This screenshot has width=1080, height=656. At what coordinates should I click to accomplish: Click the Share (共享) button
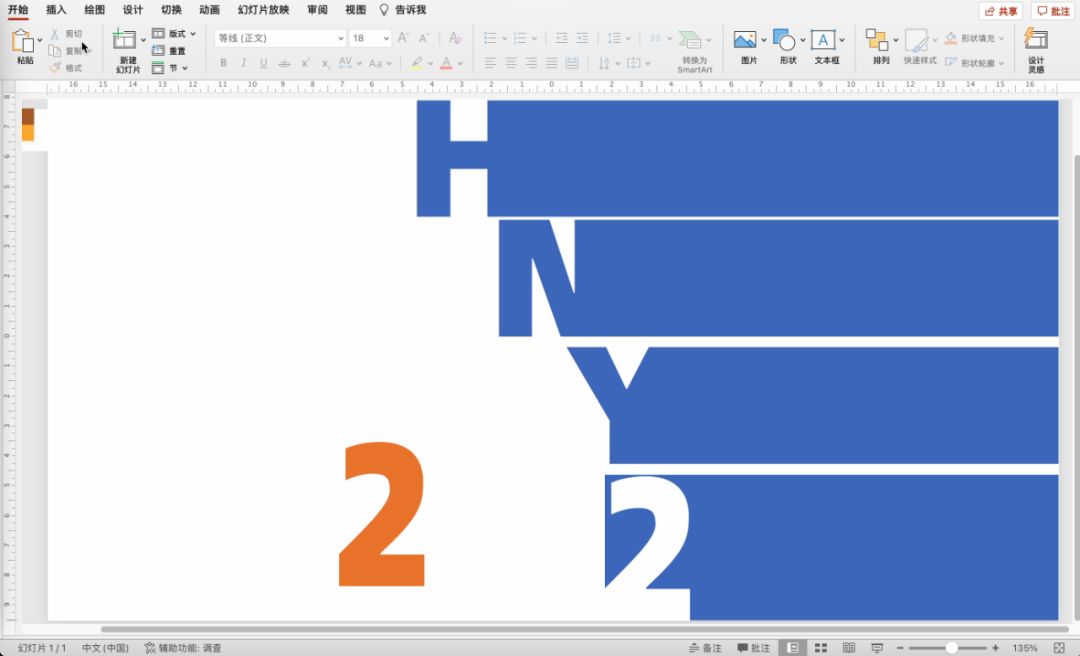[x=1000, y=11]
